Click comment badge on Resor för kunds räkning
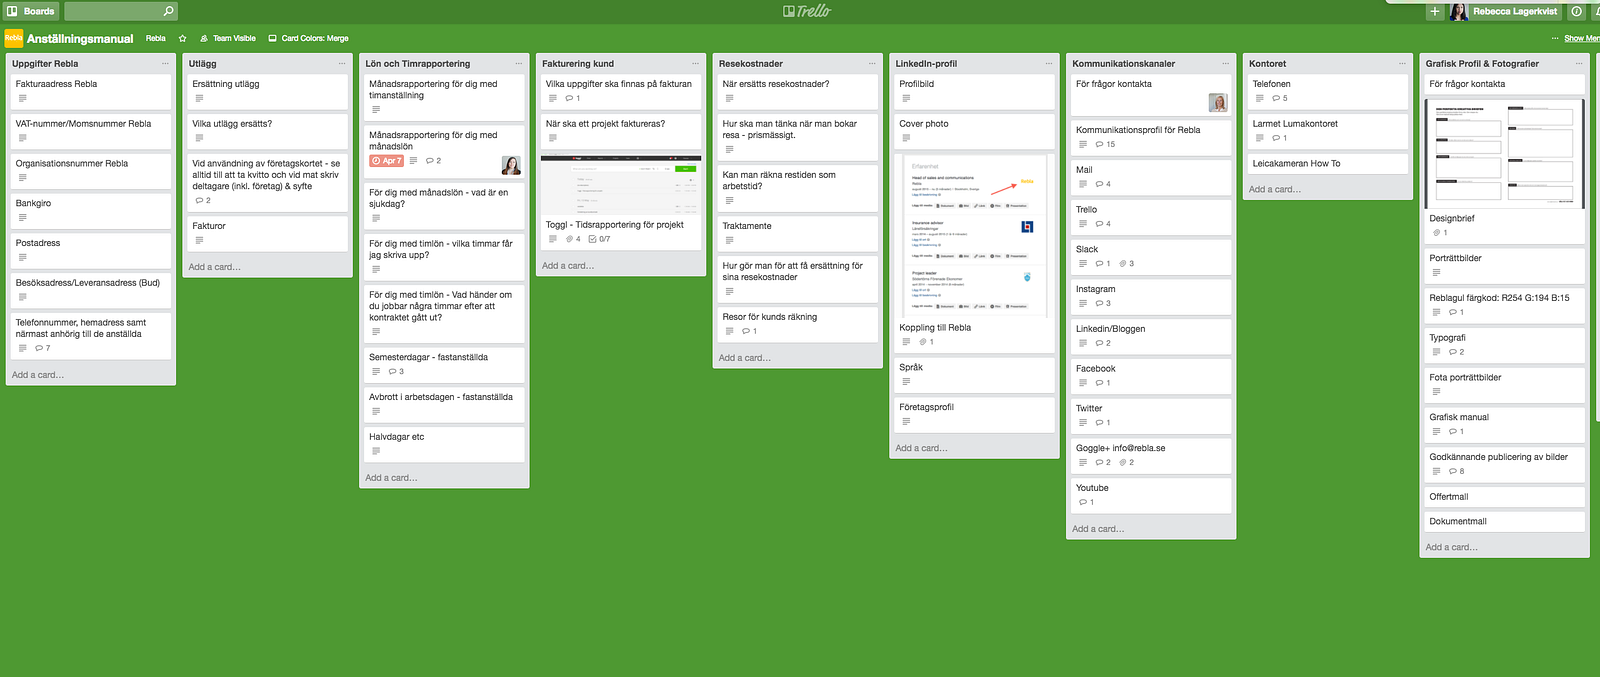Viewport: 1600px width, 677px height. 750,331
